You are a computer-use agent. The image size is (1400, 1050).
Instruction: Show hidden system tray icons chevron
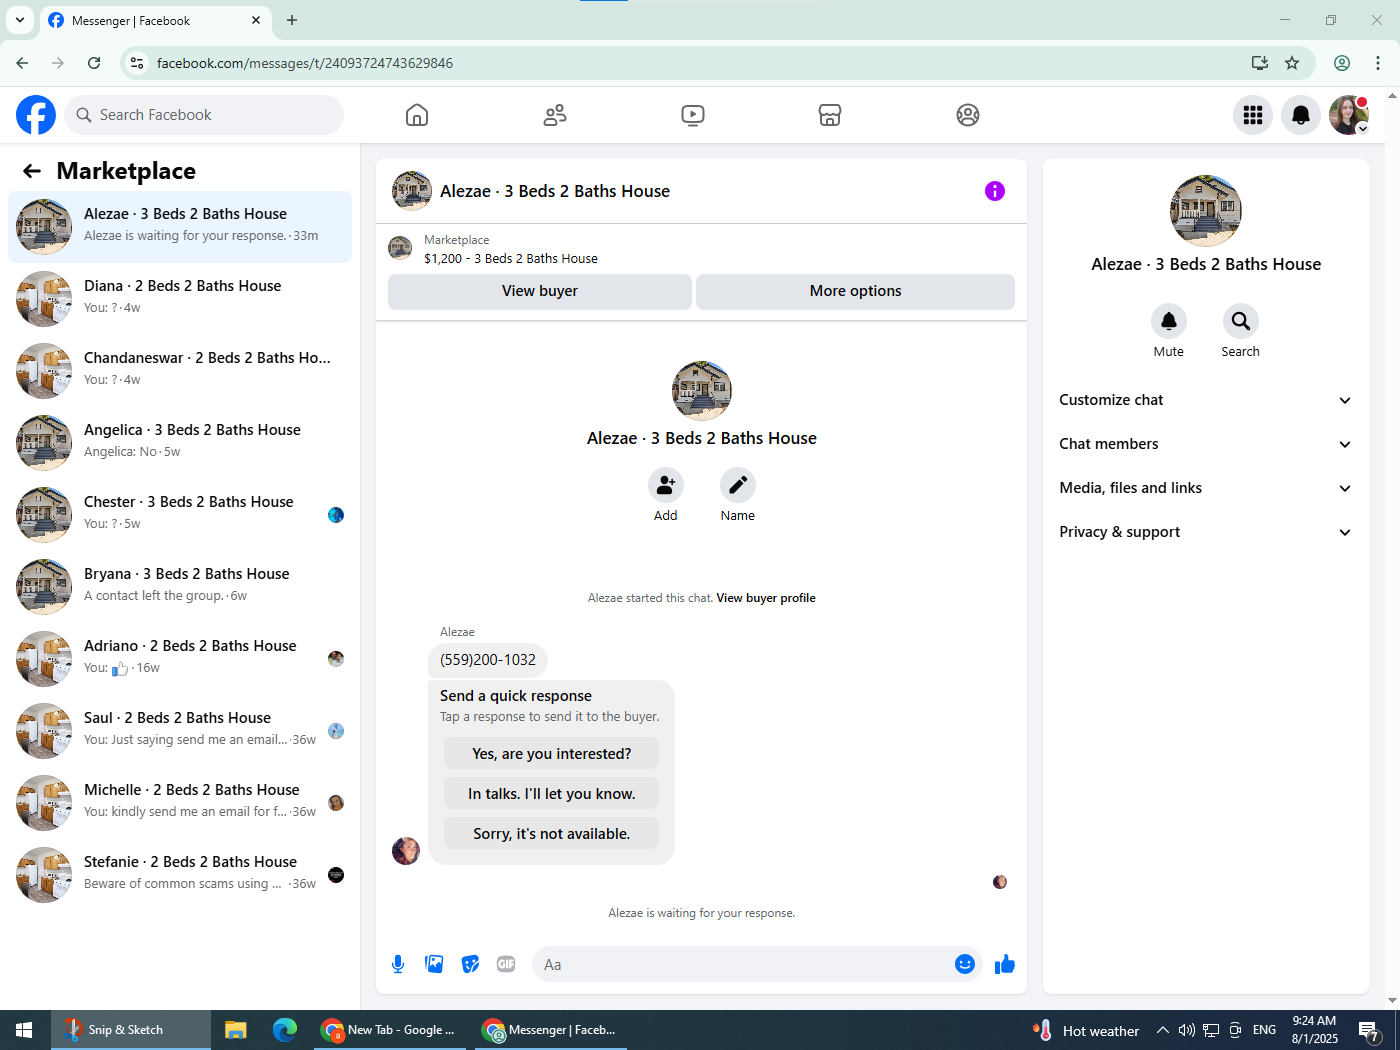tap(1162, 1030)
